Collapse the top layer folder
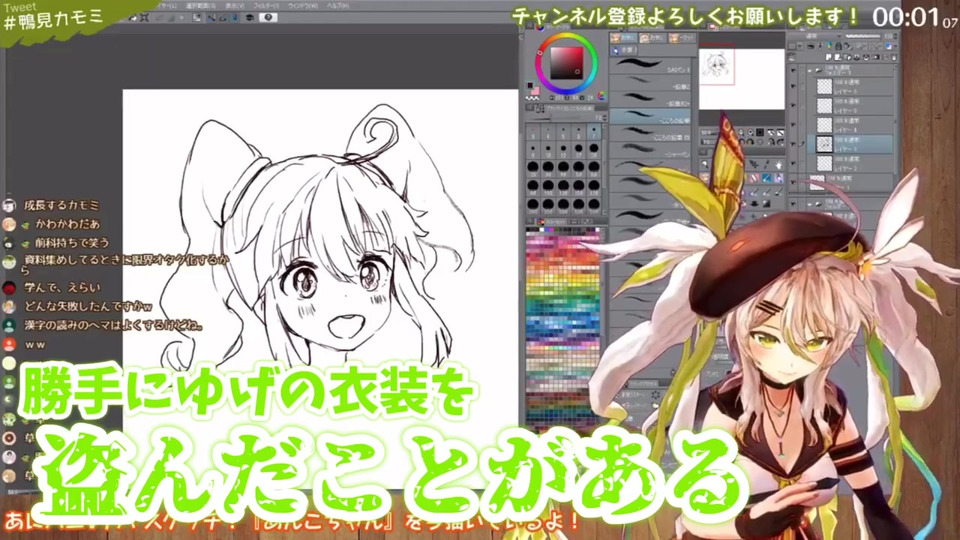Viewport: 960px width, 540px height. click(x=810, y=71)
